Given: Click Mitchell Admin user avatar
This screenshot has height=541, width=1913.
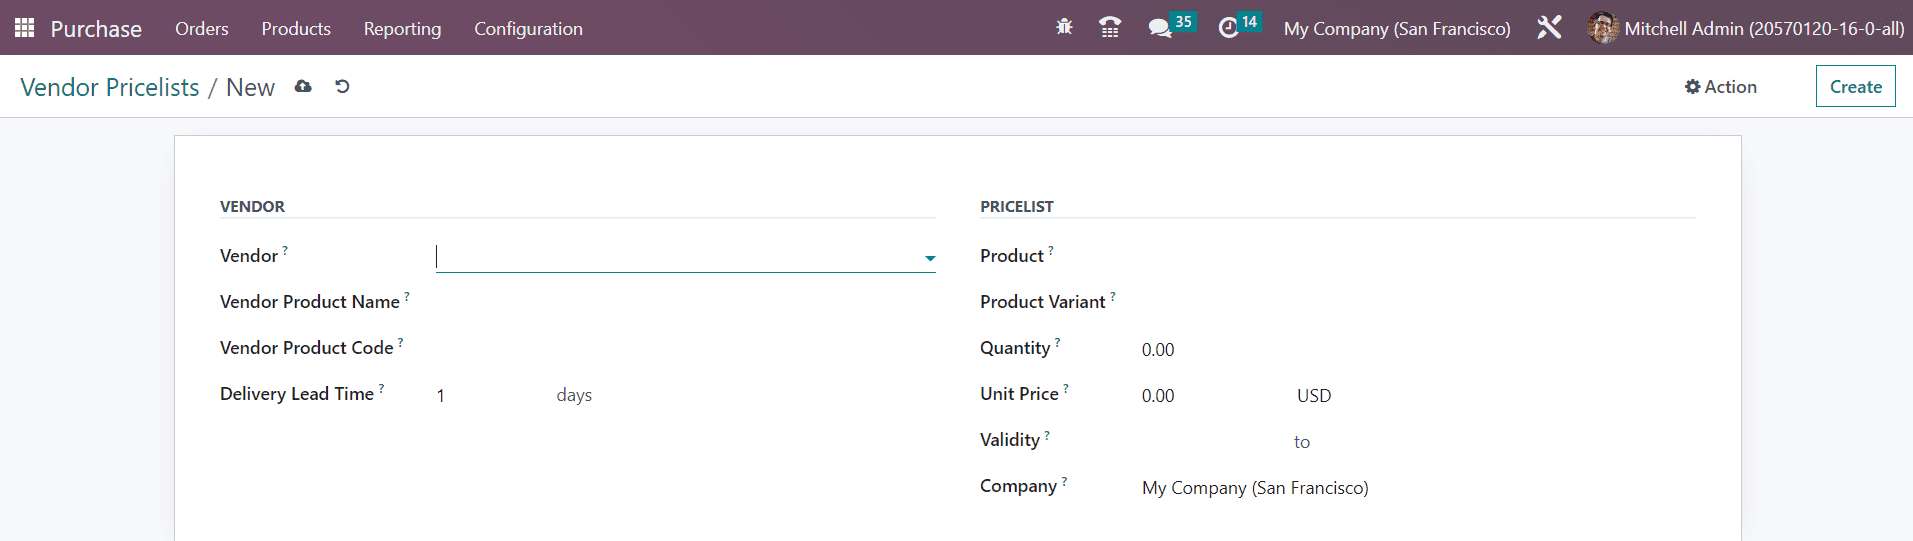Looking at the screenshot, I should click(x=1602, y=28).
